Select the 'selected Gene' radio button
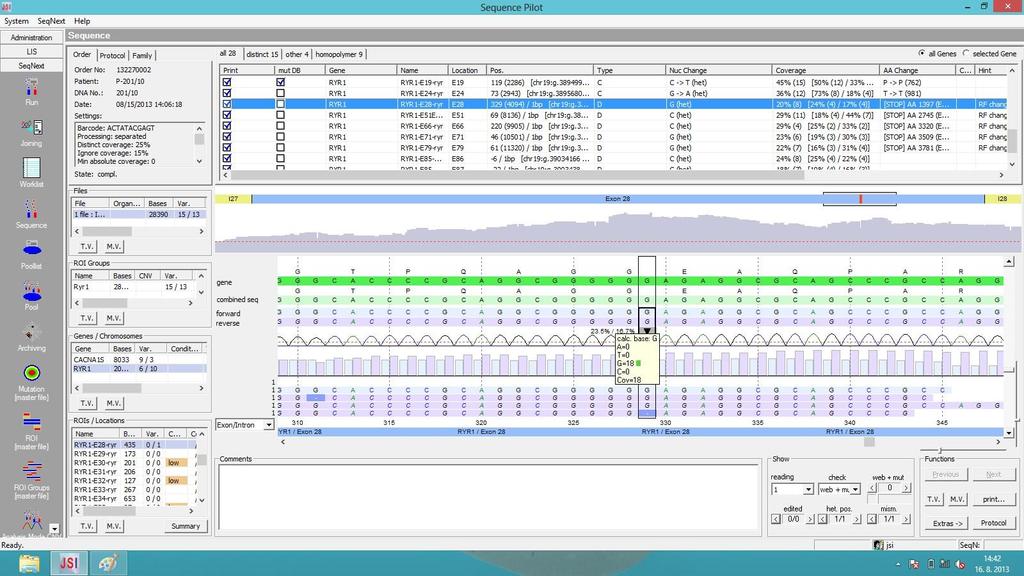The image size is (1024, 576). point(966,54)
